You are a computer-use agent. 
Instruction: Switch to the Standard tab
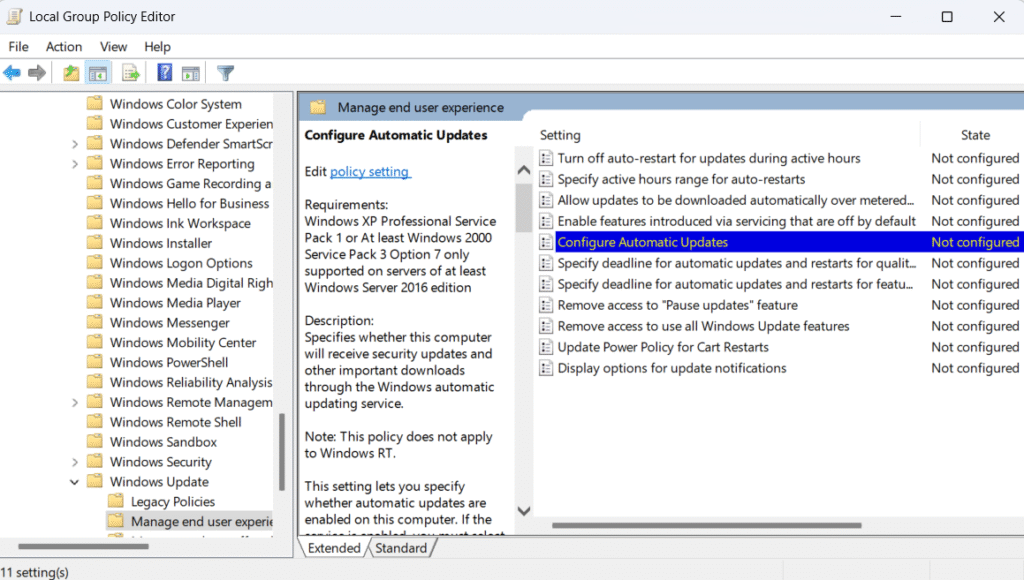point(400,548)
